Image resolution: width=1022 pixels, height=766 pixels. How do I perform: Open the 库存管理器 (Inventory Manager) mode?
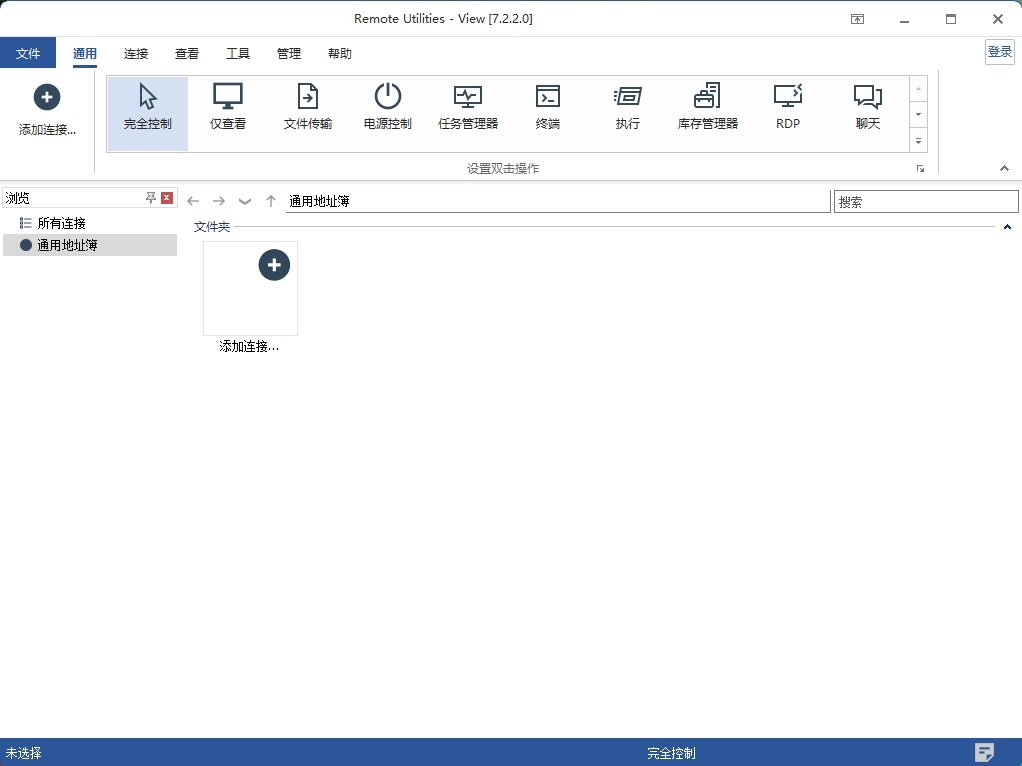(x=707, y=108)
